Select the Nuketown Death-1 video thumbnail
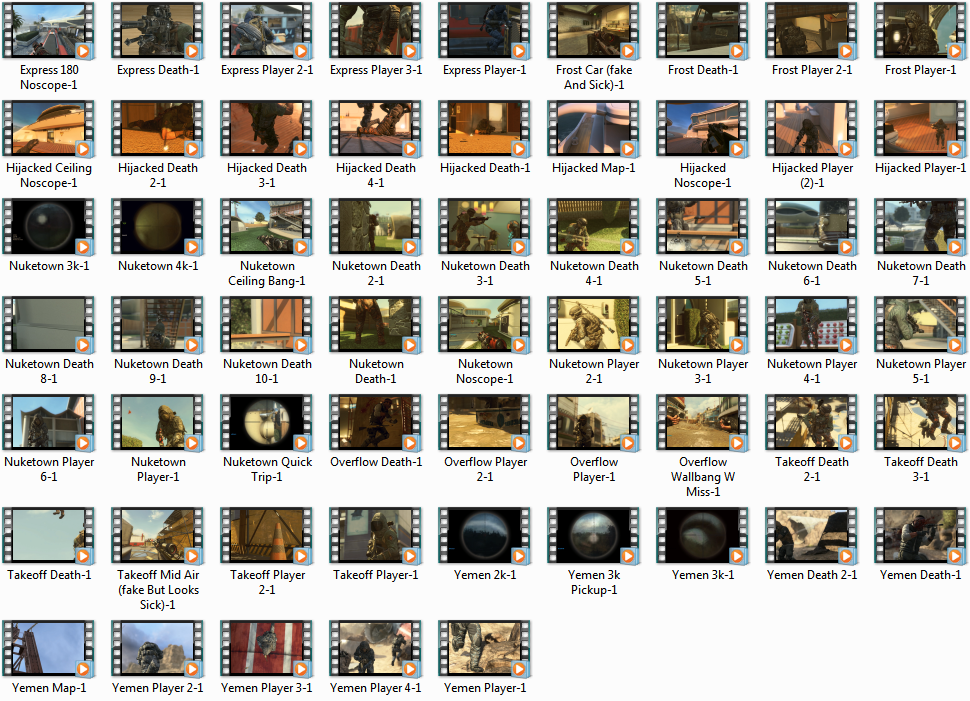 click(x=376, y=324)
